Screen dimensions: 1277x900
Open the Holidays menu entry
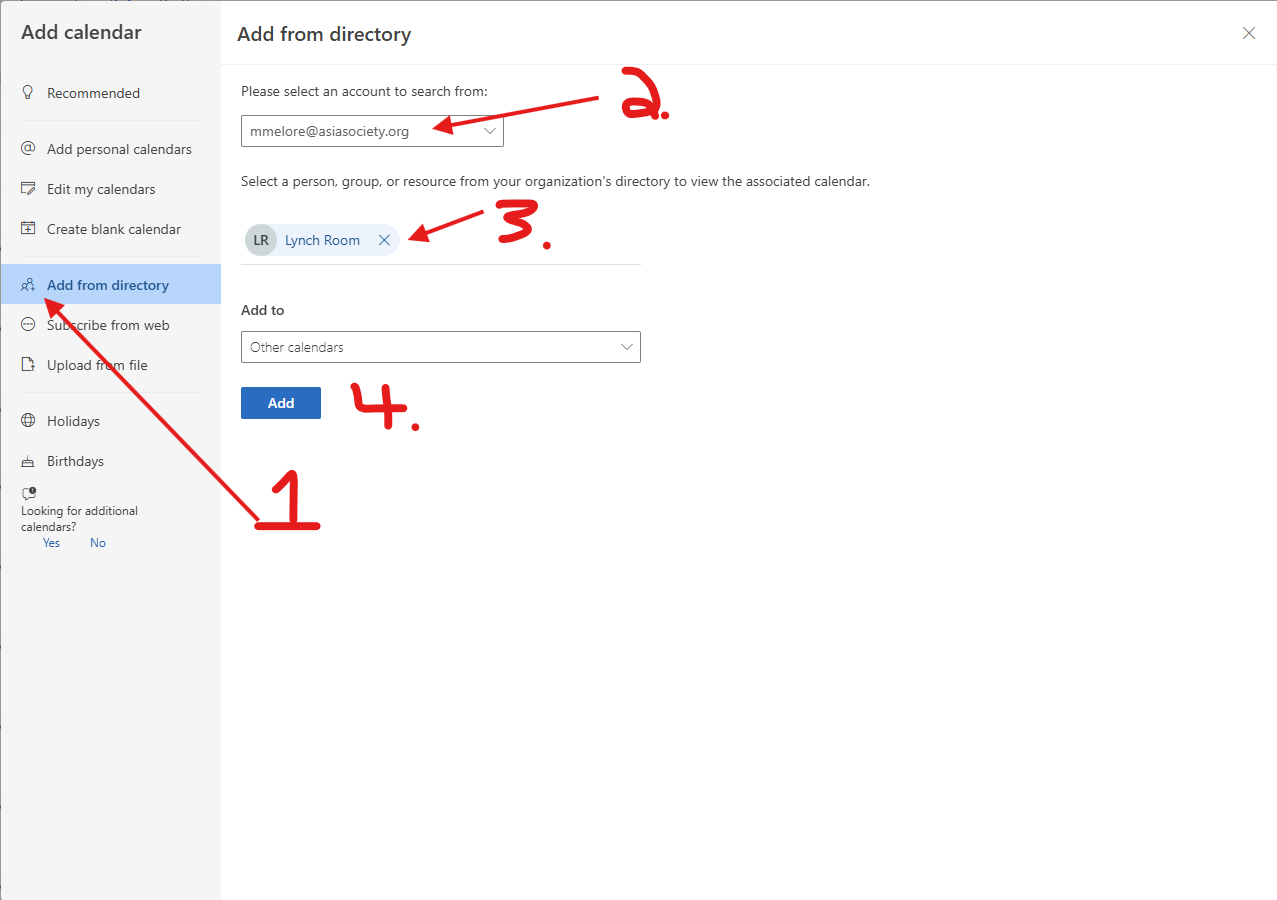[x=73, y=421]
